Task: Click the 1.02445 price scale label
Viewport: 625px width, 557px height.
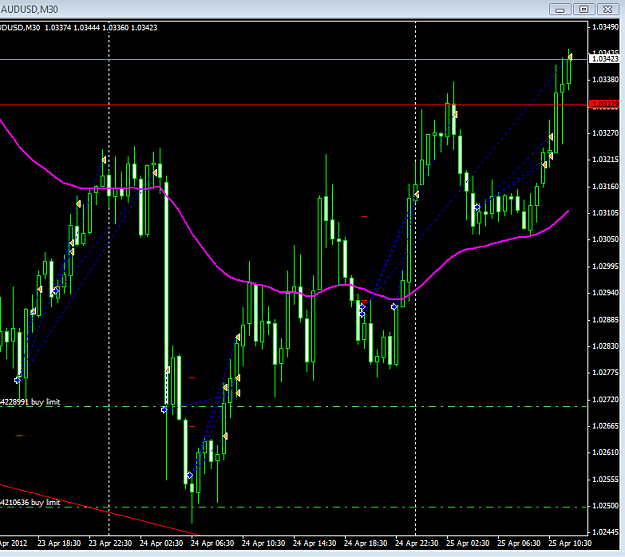Action: tap(605, 532)
